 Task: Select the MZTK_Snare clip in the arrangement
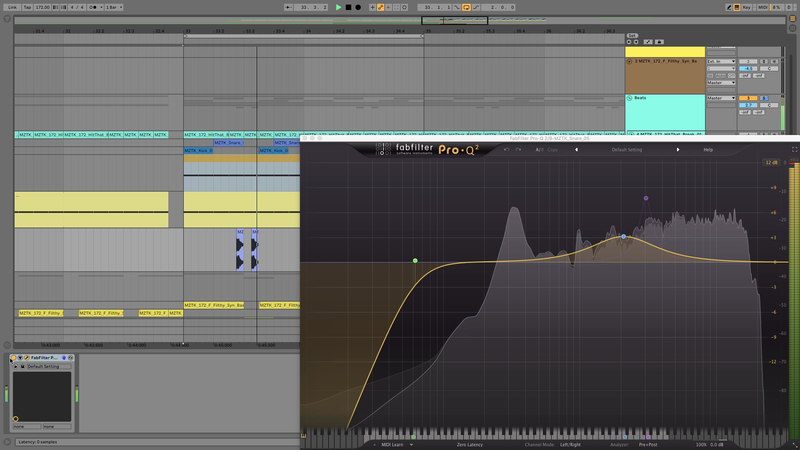228,142
